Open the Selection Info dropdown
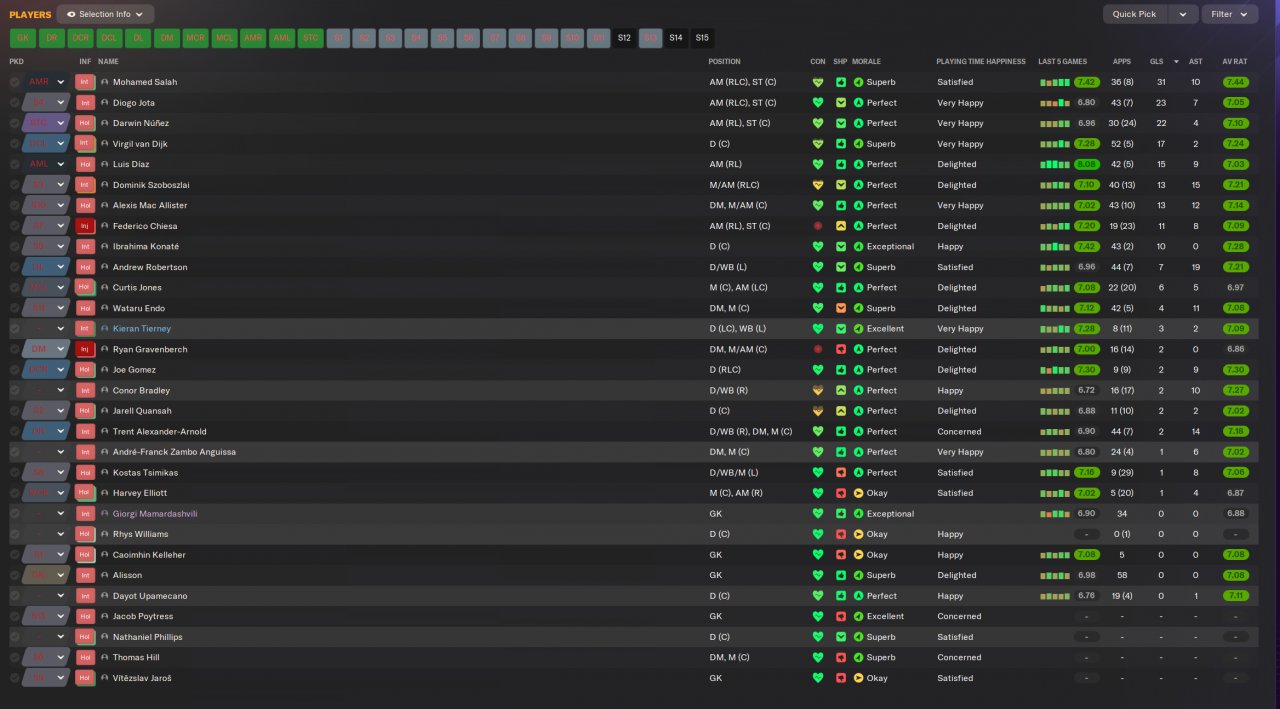1280x709 pixels. pos(105,14)
